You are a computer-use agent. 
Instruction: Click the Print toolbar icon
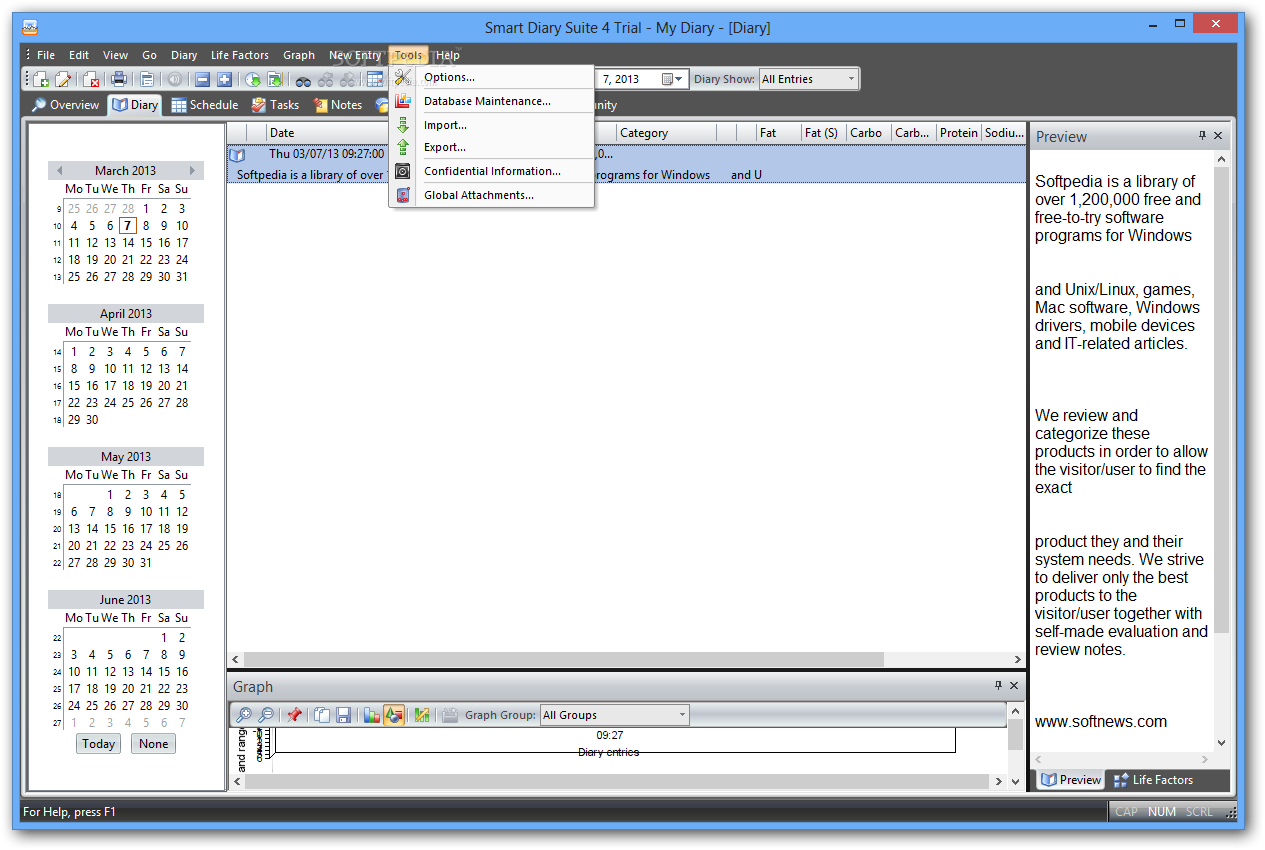point(119,80)
